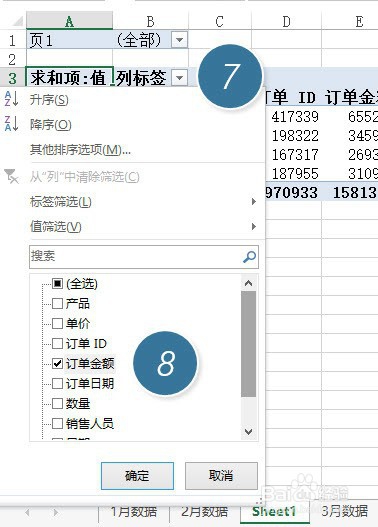Check the 销售人员 checkbox
The image size is (378, 527).
coord(57,423)
